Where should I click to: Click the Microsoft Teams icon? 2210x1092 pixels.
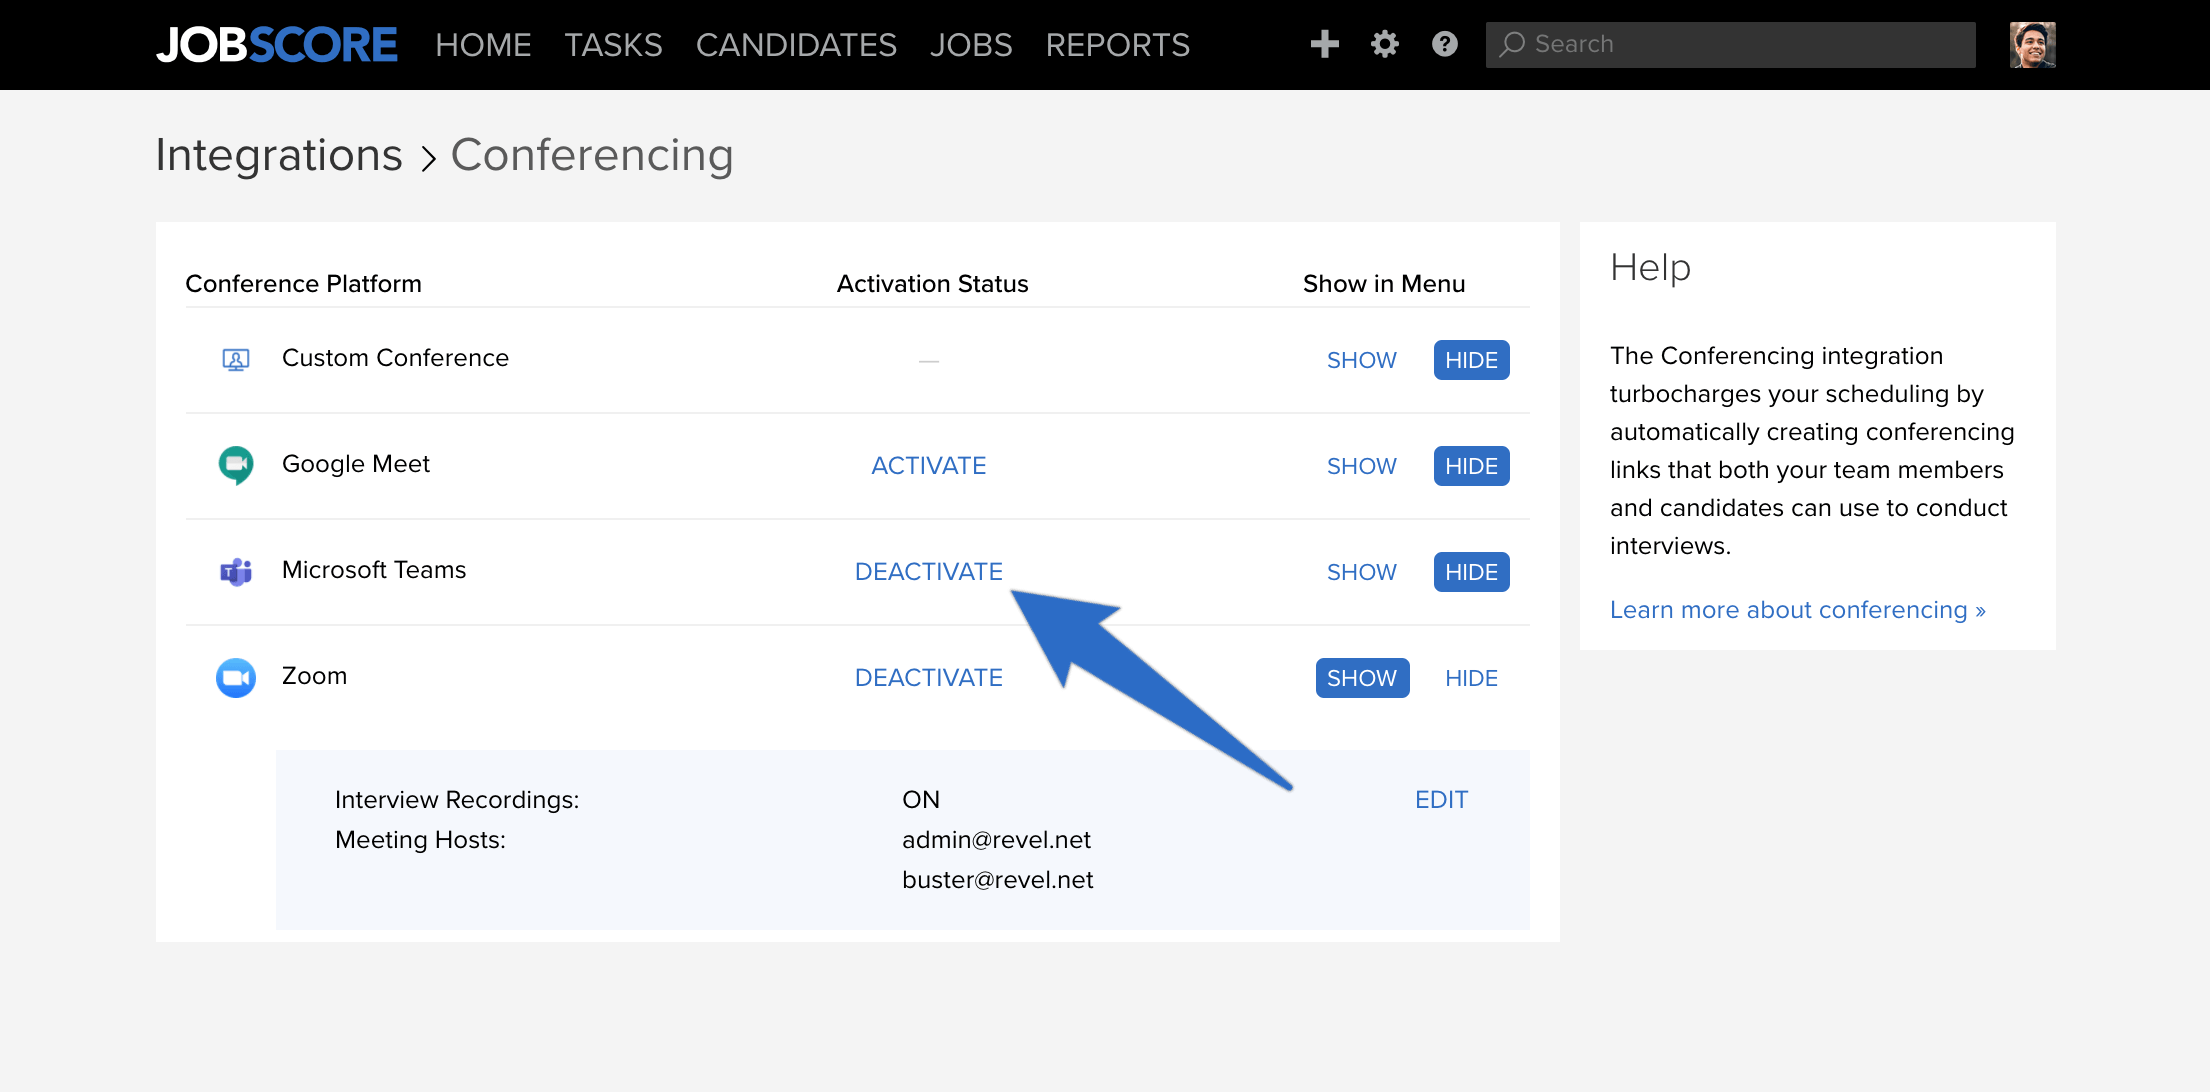coord(236,571)
